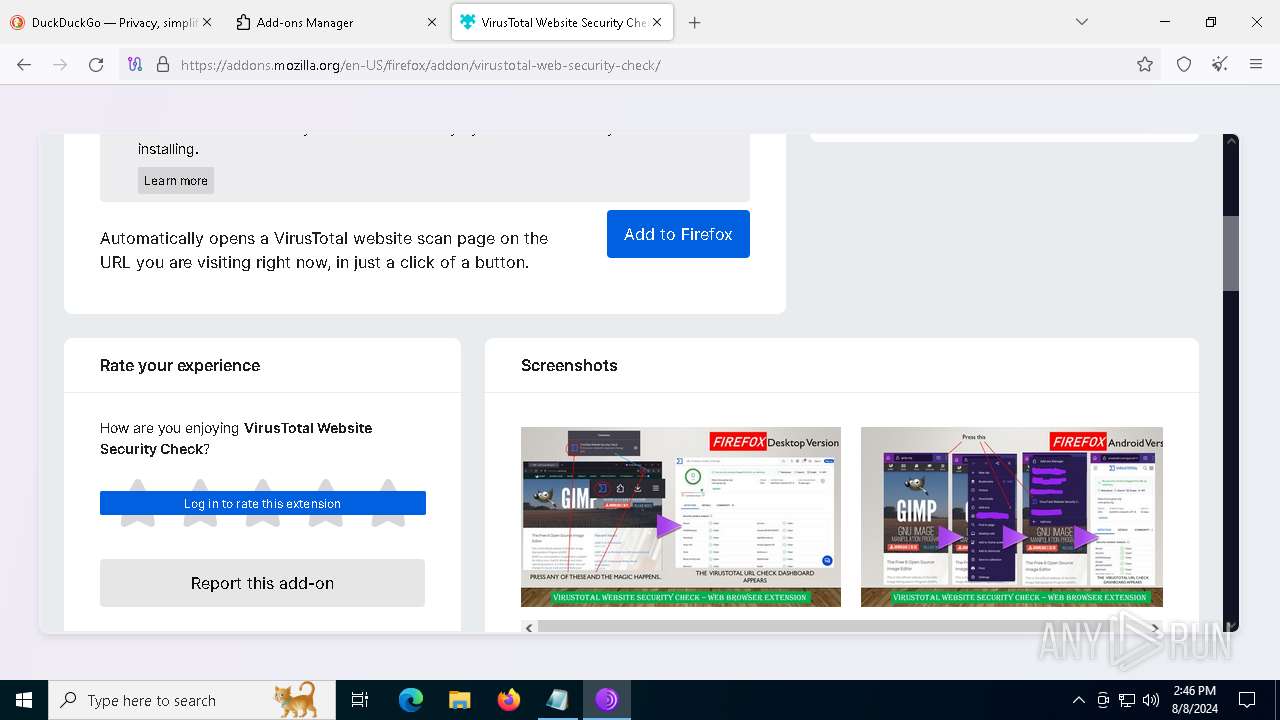Screen dimensions: 1280x720
Task: Open the shield protection icon in toolbar
Action: [1184, 64]
